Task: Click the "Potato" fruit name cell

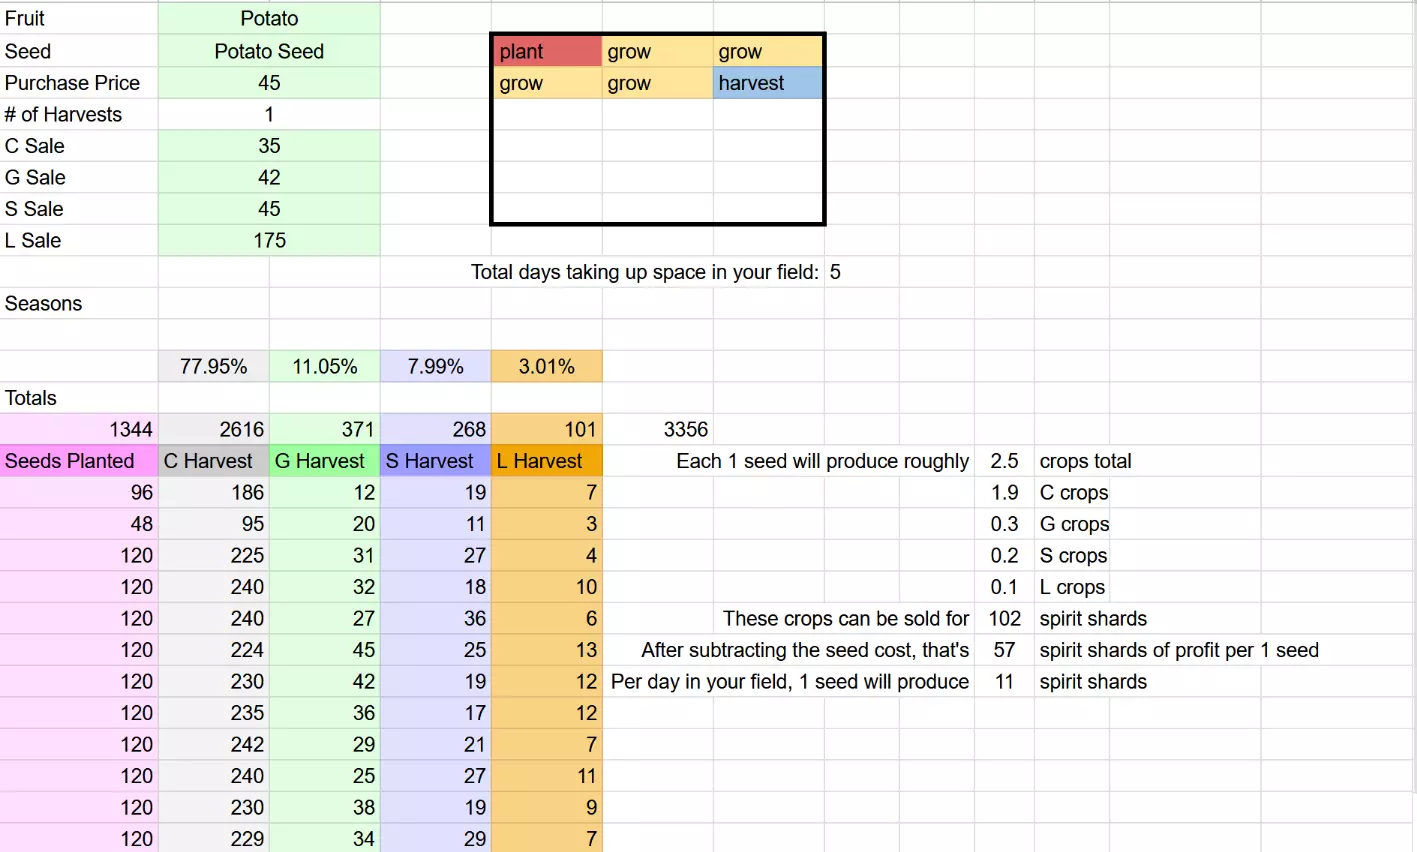Action: pos(269,19)
